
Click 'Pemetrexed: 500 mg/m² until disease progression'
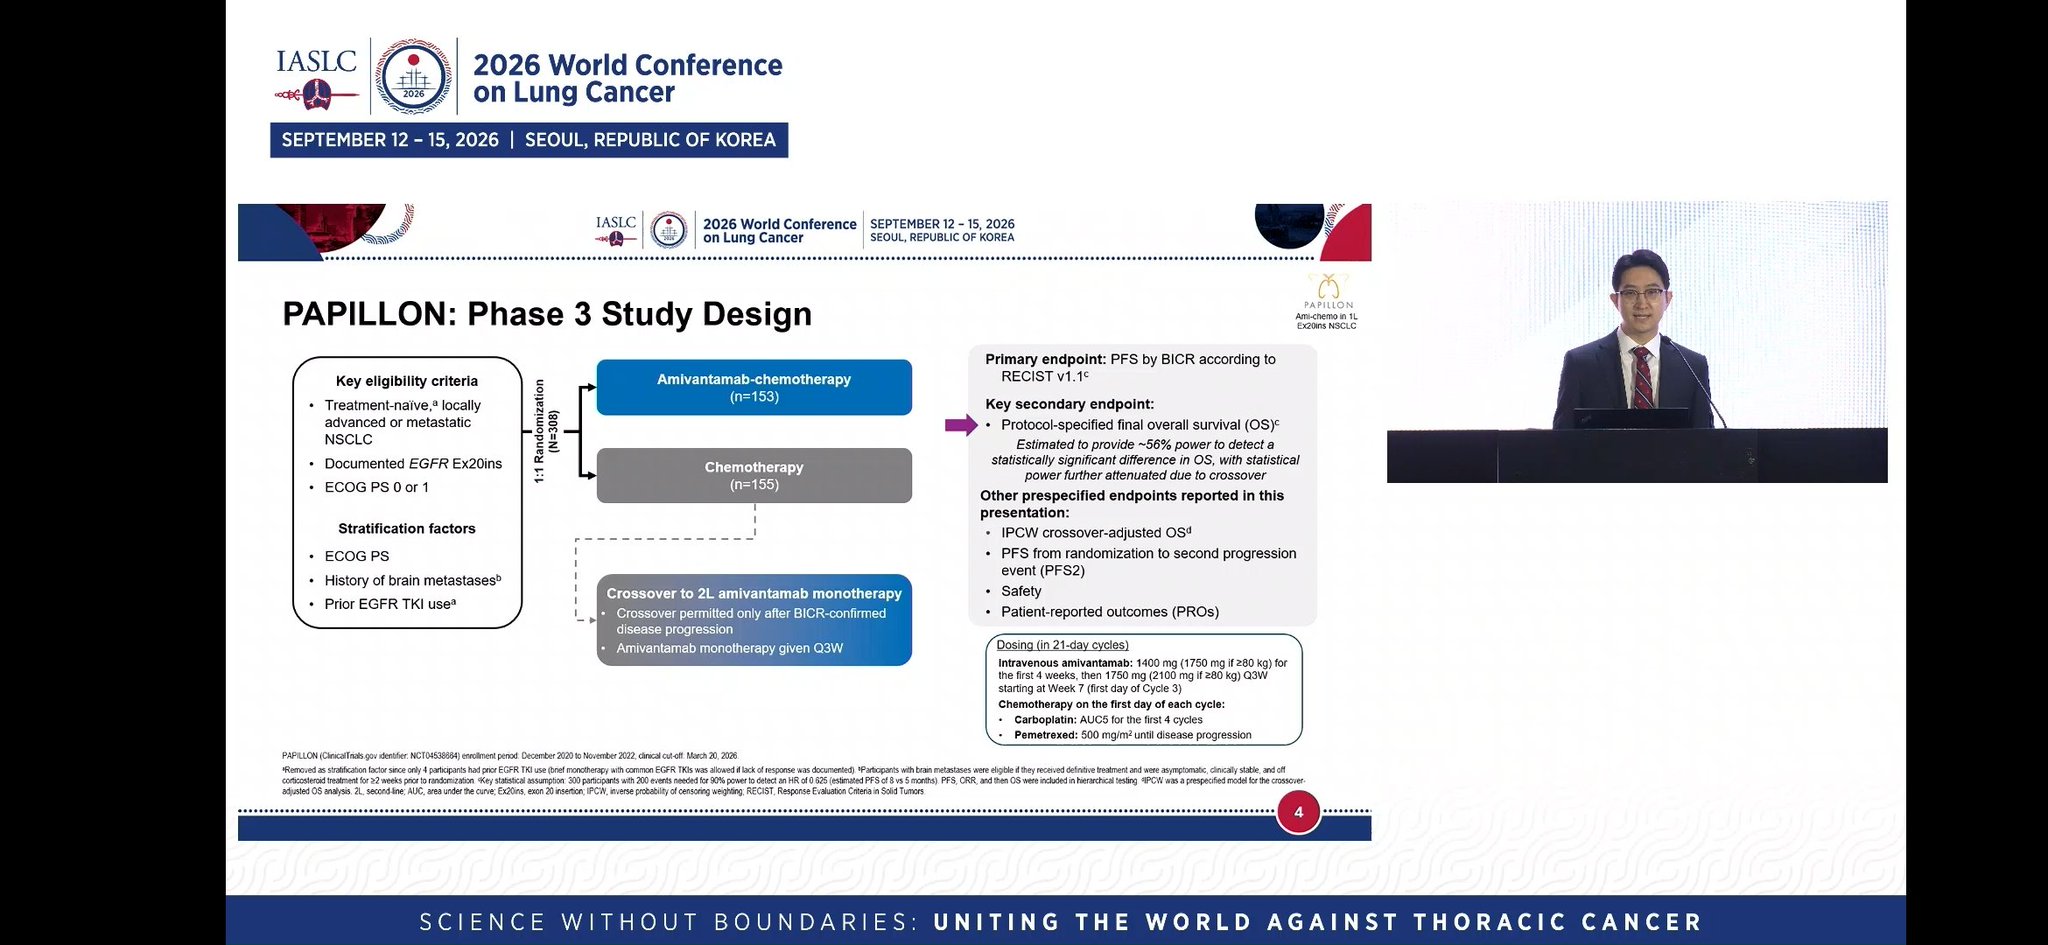click(1132, 735)
